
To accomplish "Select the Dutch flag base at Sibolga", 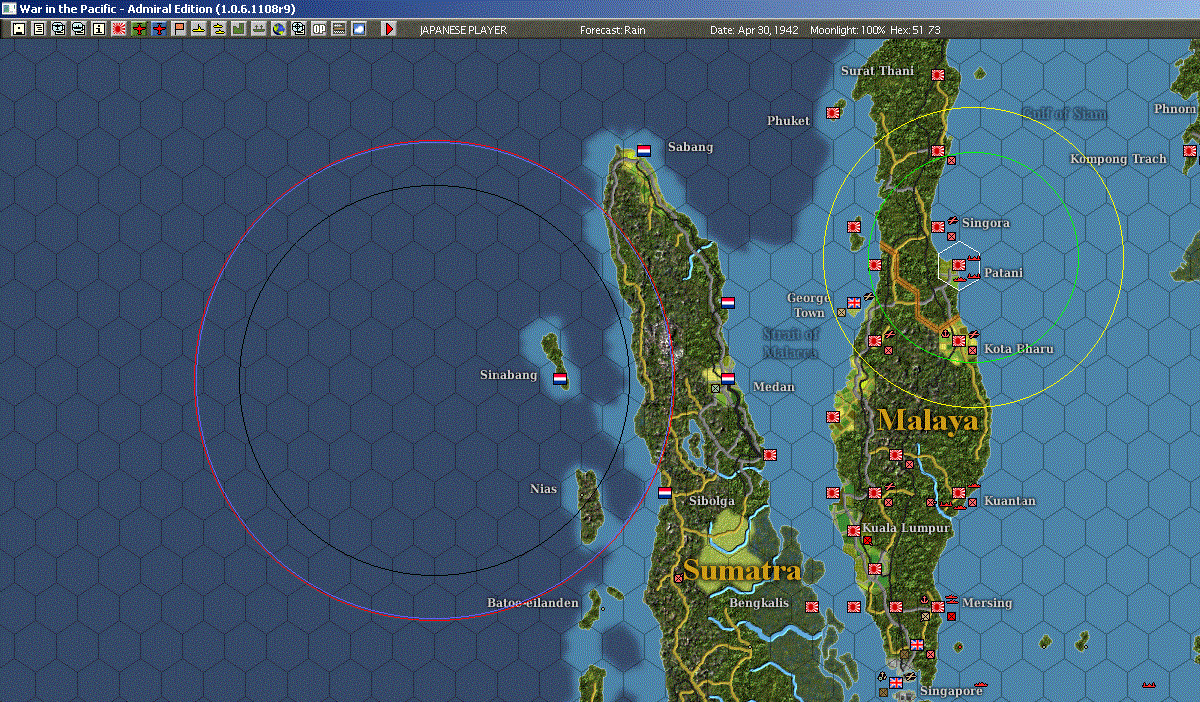I will pos(665,492).
